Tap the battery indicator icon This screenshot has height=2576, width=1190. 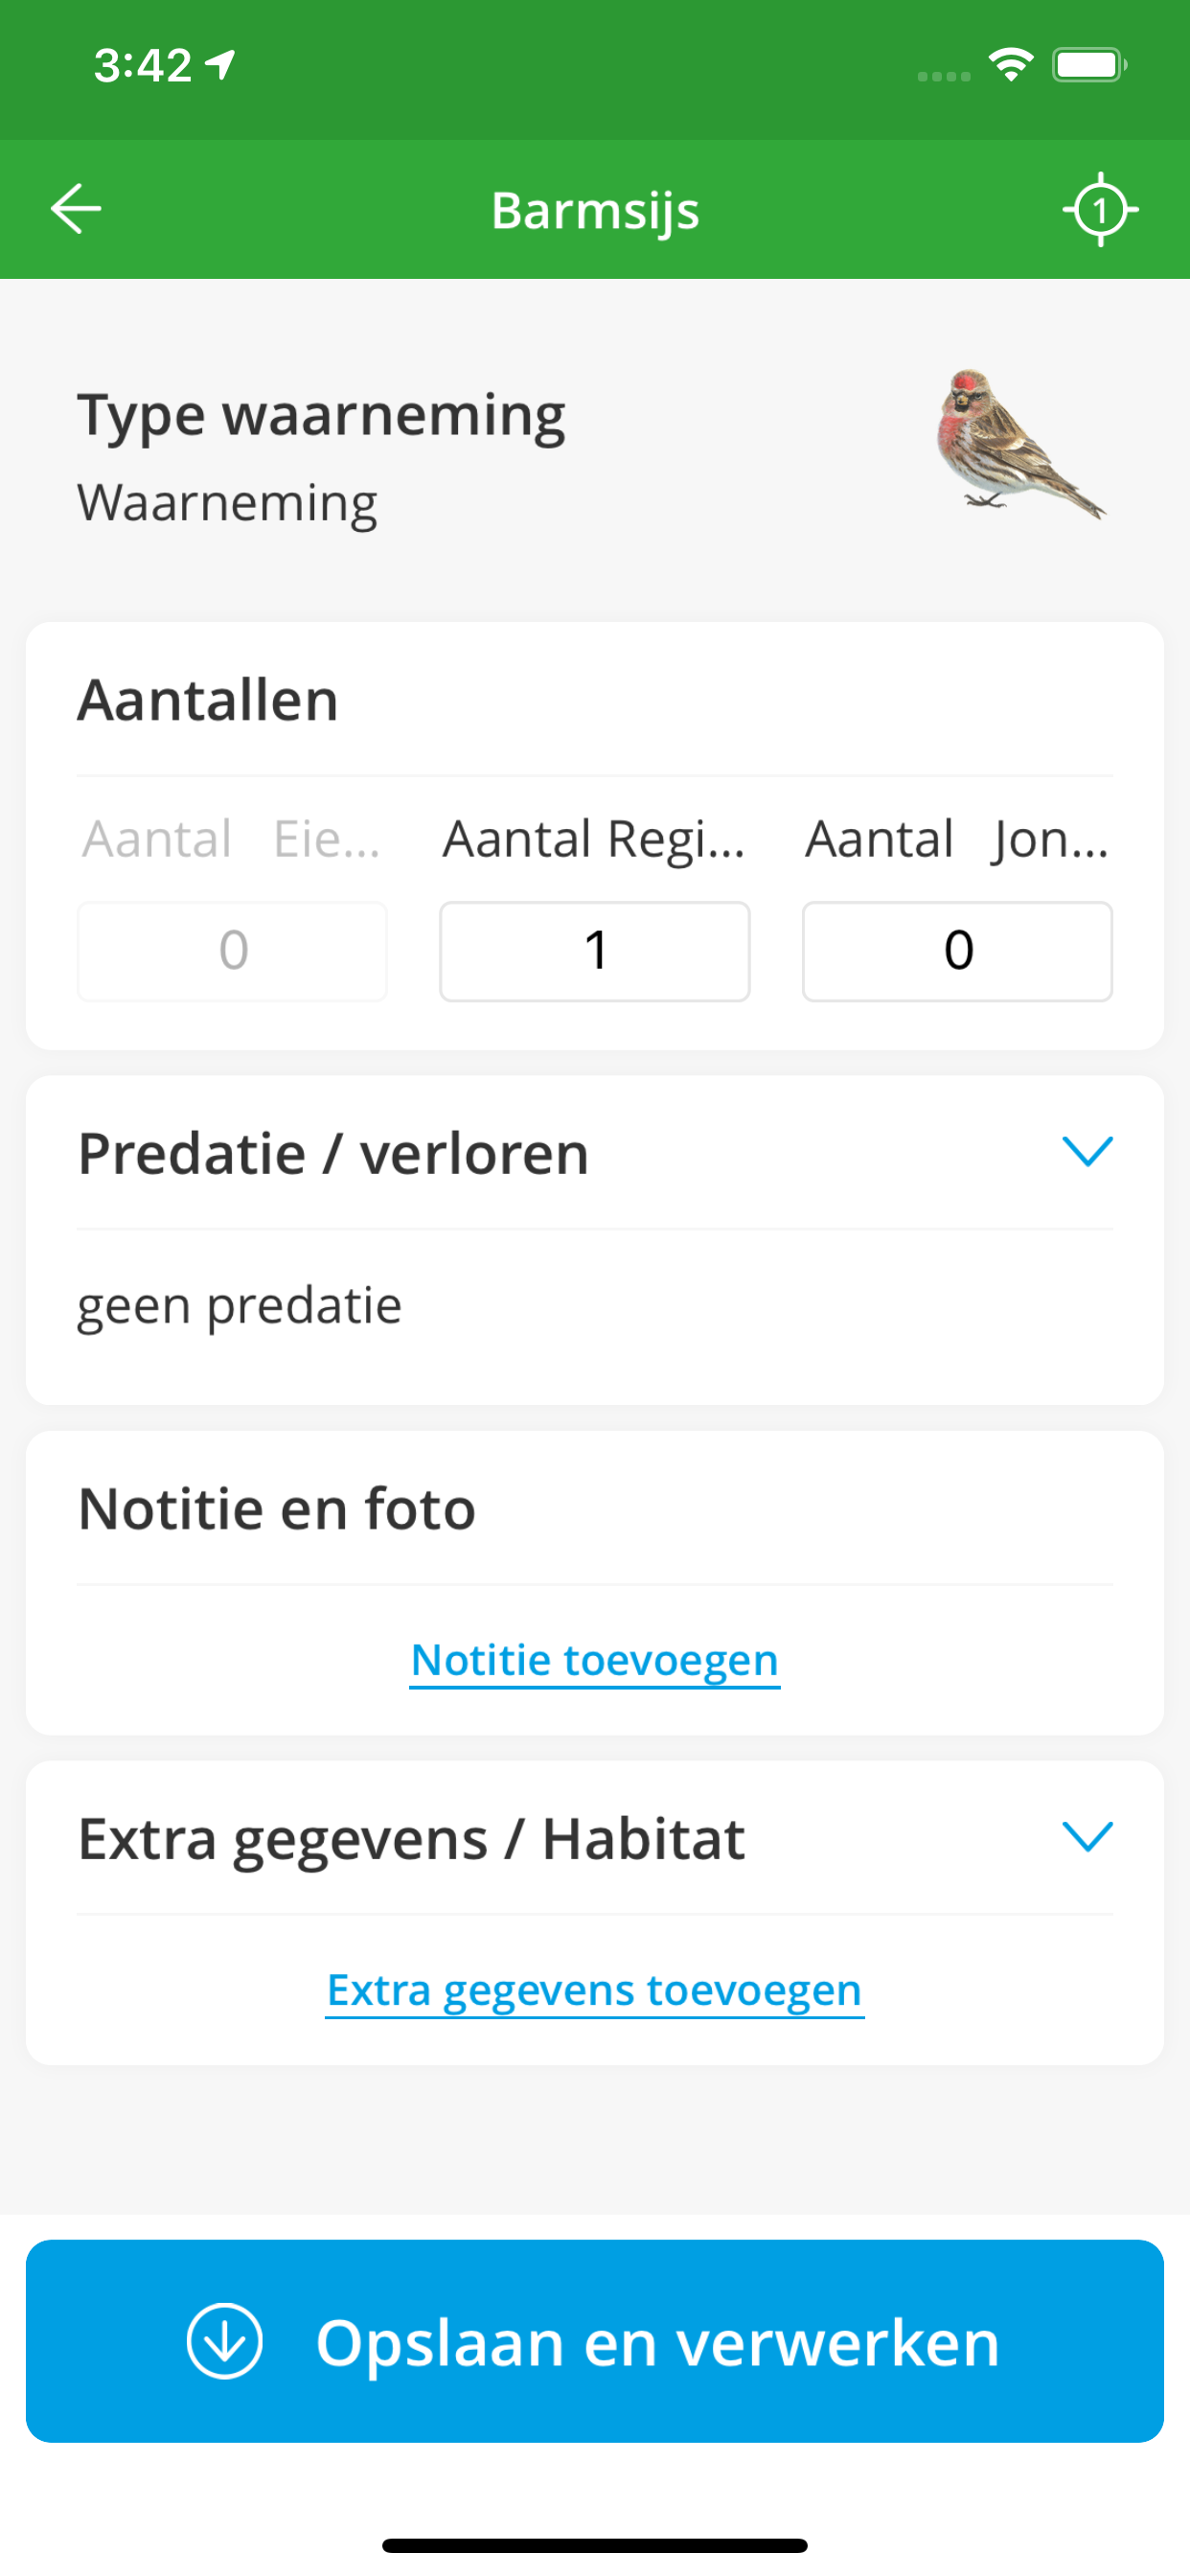1089,65
